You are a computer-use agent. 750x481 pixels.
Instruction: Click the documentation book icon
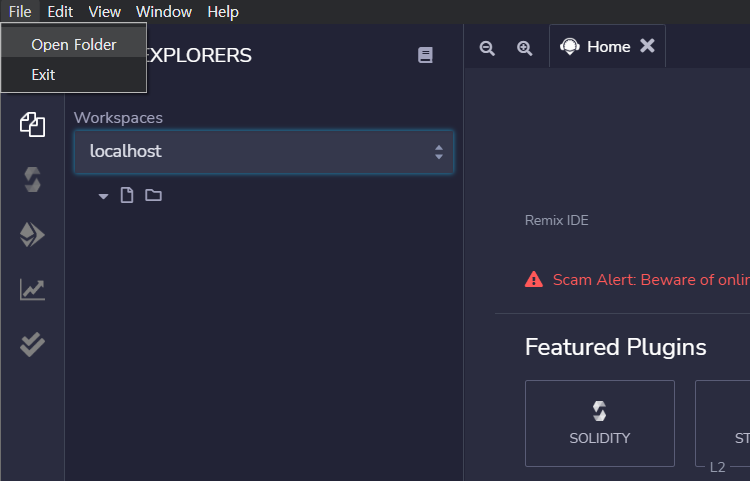[425, 55]
